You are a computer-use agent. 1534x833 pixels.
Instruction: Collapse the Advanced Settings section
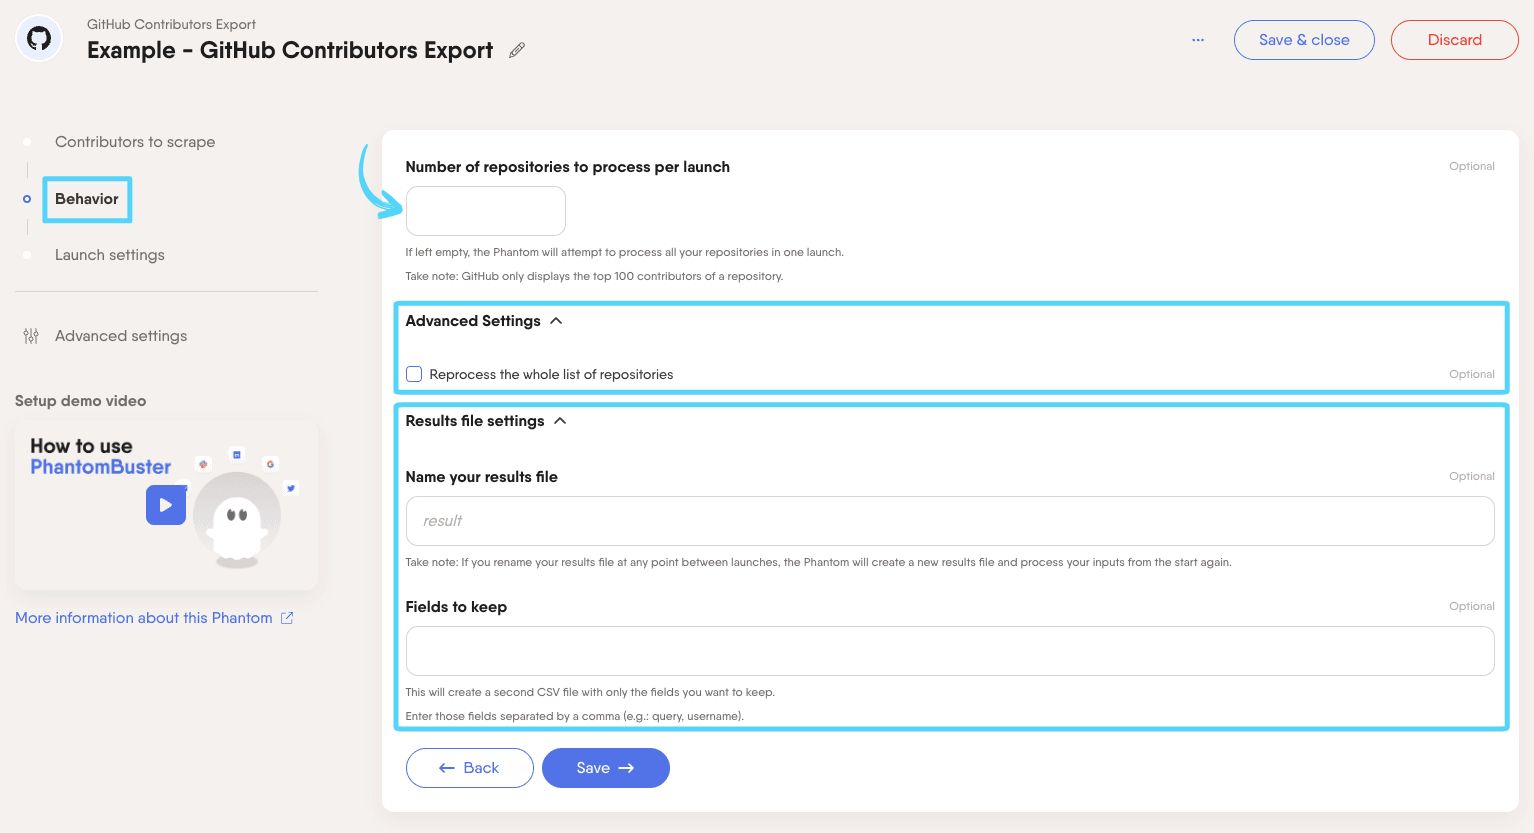click(556, 321)
